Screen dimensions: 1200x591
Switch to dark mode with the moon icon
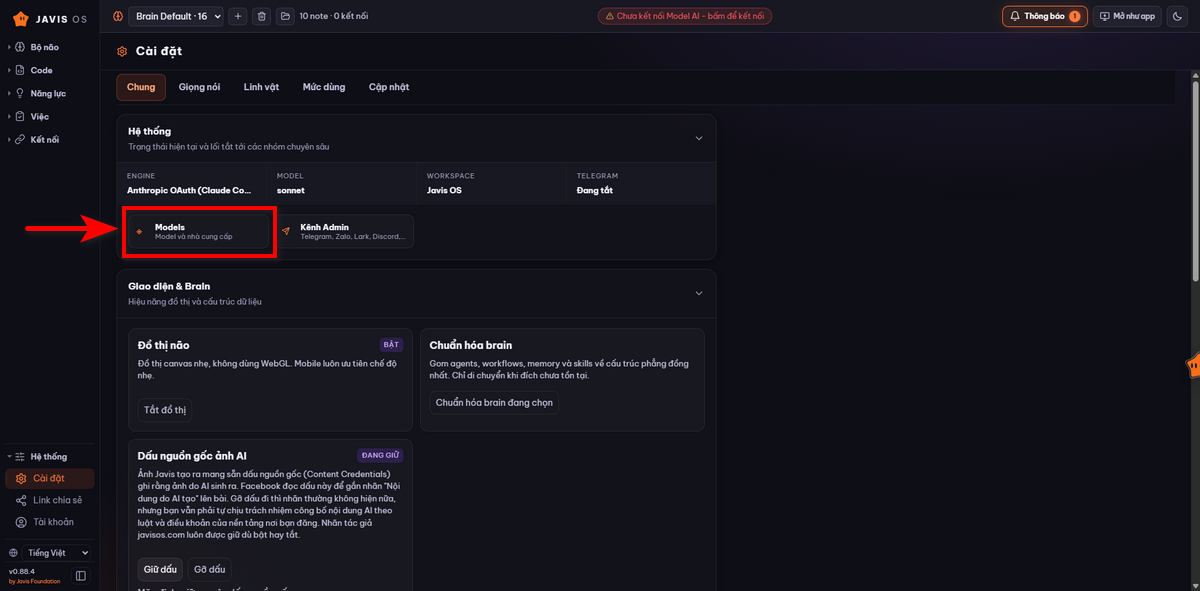[x=1178, y=16]
